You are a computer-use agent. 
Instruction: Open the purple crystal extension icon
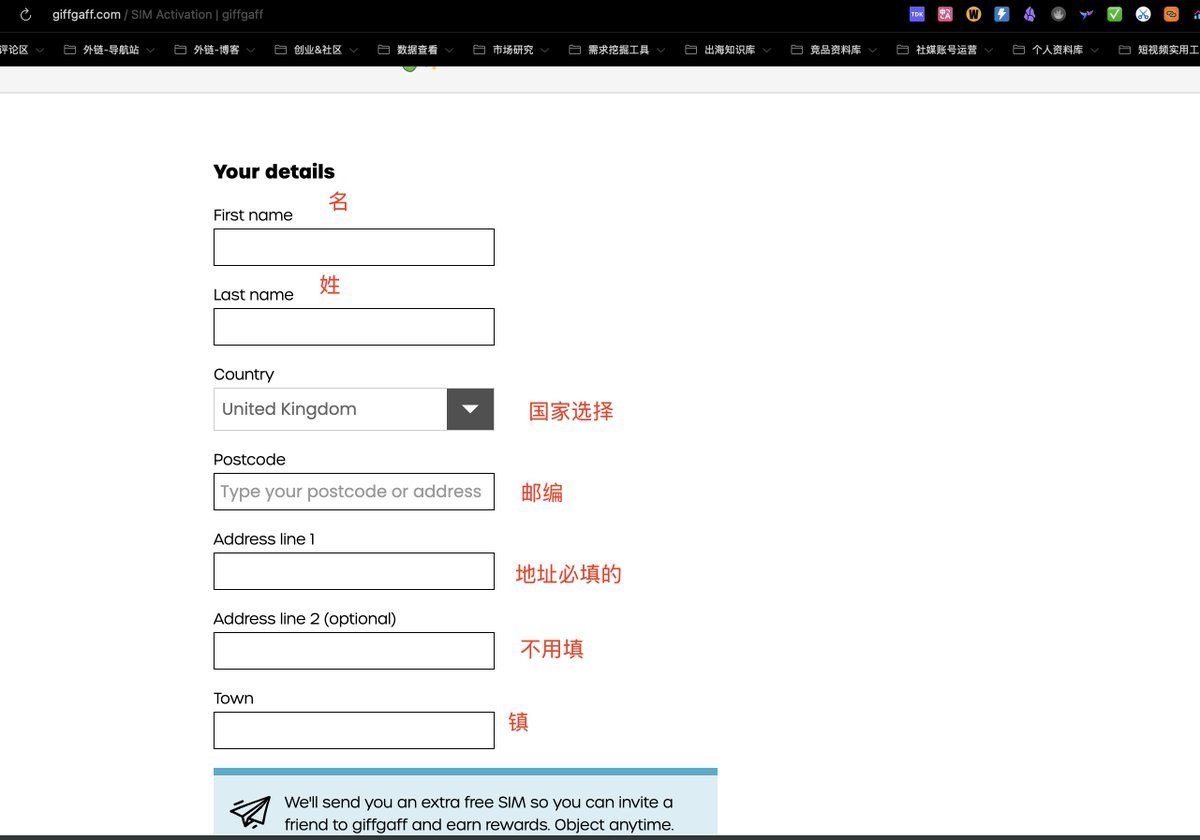click(x=1030, y=14)
